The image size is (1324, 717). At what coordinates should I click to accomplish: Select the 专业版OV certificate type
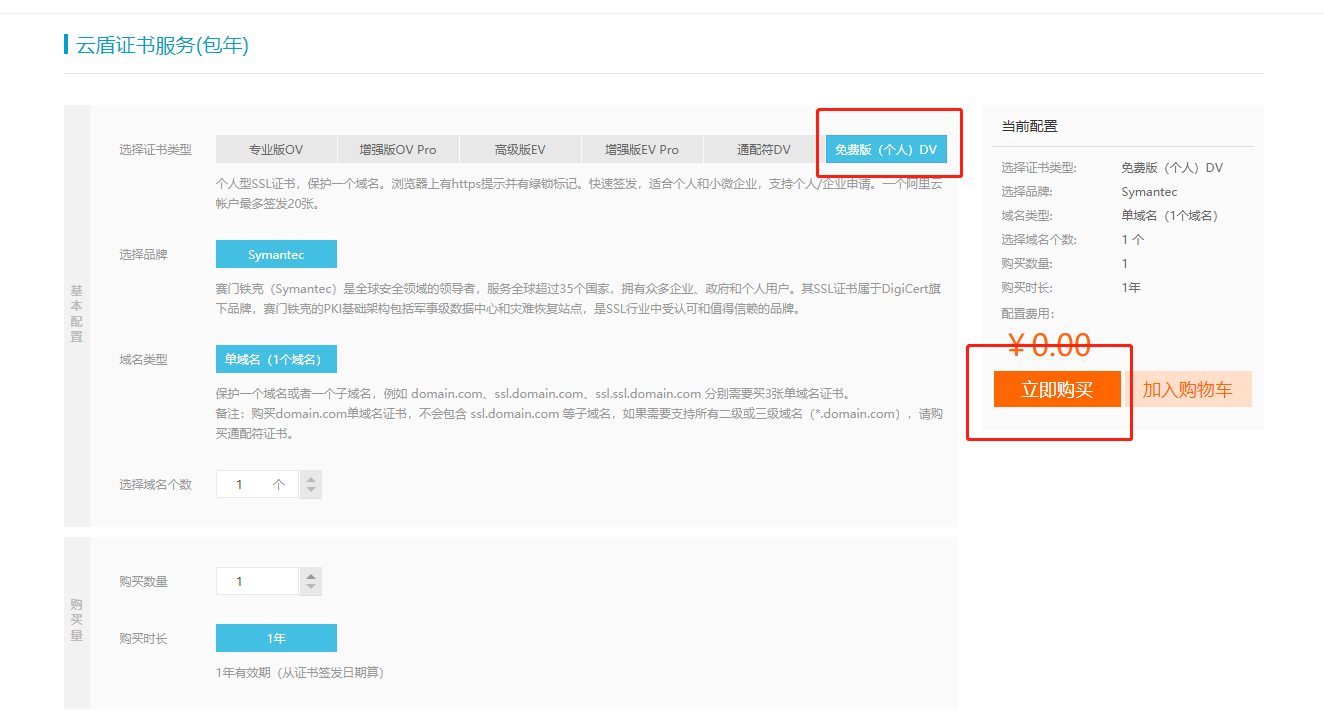pos(276,148)
